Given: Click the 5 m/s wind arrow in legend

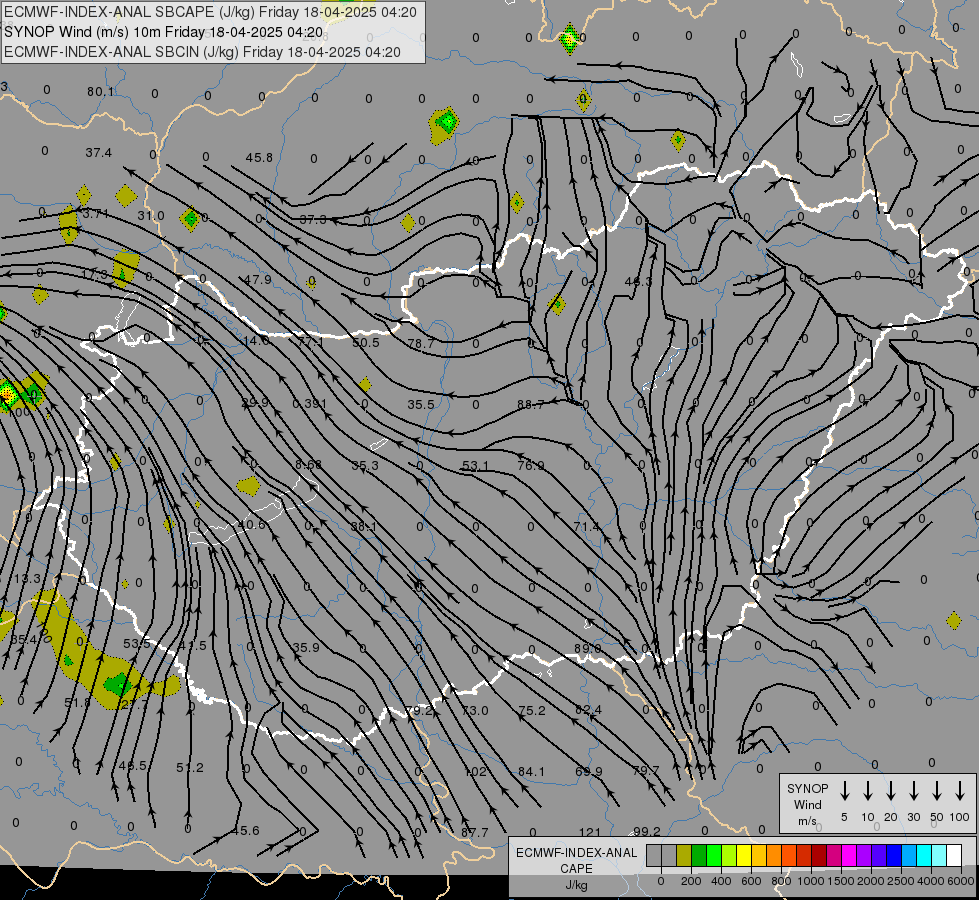Looking at the screenshot, I should 844,791.
